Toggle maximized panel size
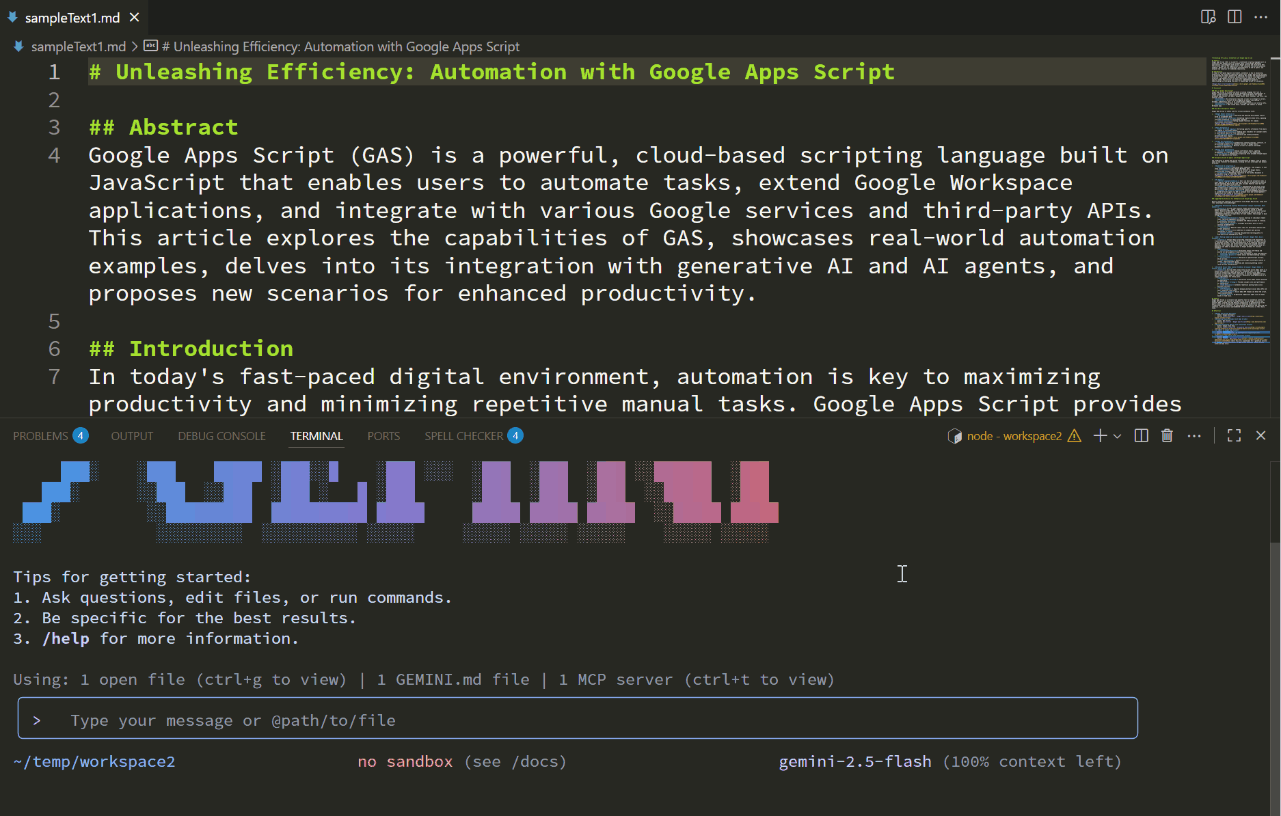The width and height of the screenshot is (1281, 816). [1234, 436]
